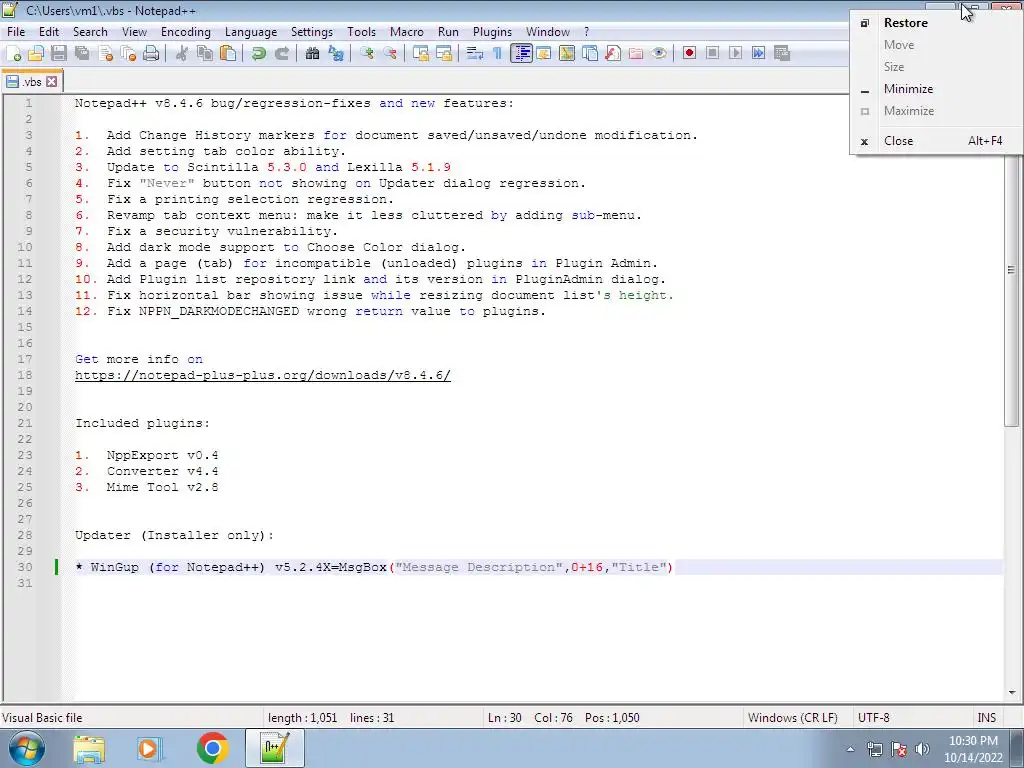Click the New file toolbar icon
The height and width of the screenshot is (768, 1024).
coord(14,54)
